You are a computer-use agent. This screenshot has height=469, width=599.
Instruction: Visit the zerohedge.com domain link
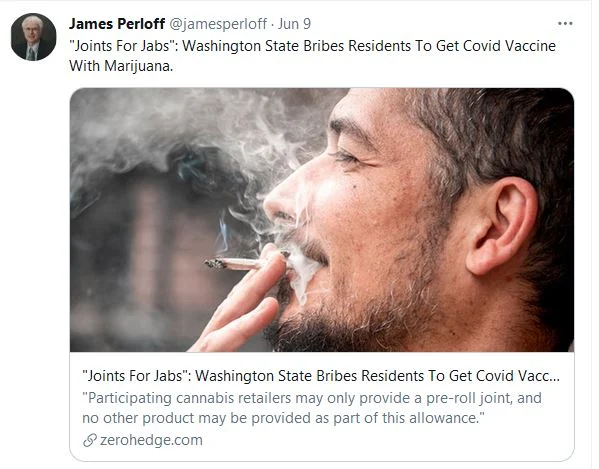(x=151, y=440)
